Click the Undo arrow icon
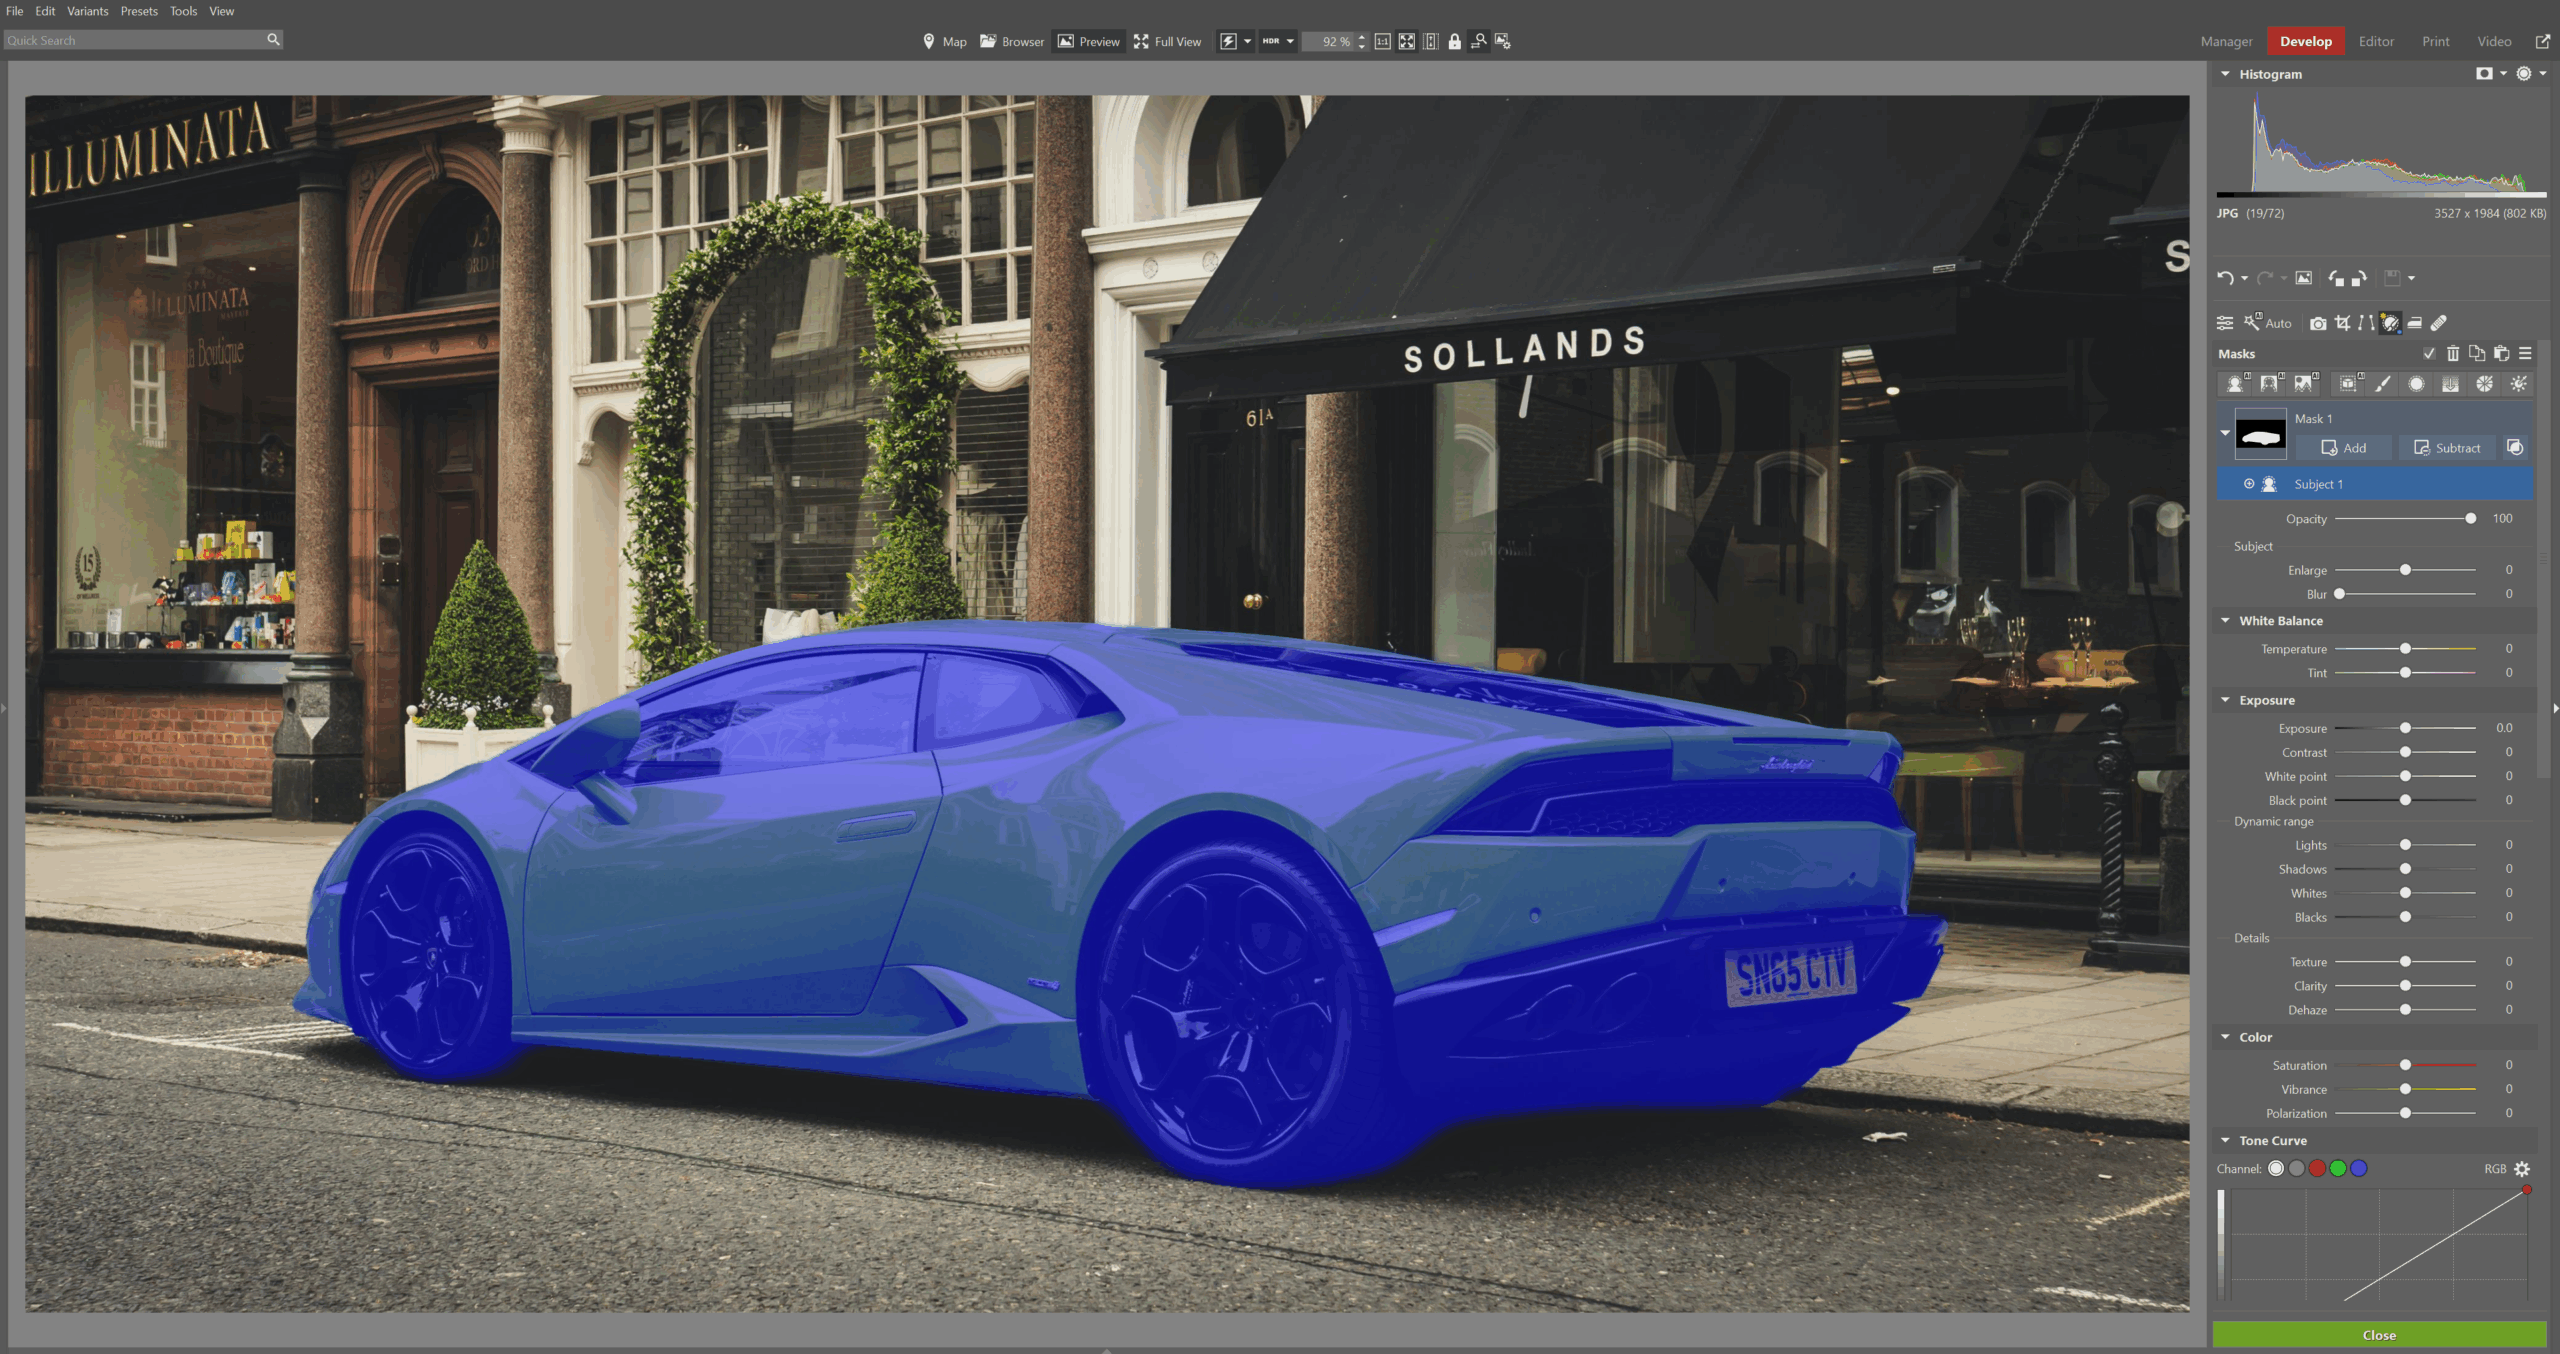This screenshot has height=1354, width=2560. coord(2225,277)
